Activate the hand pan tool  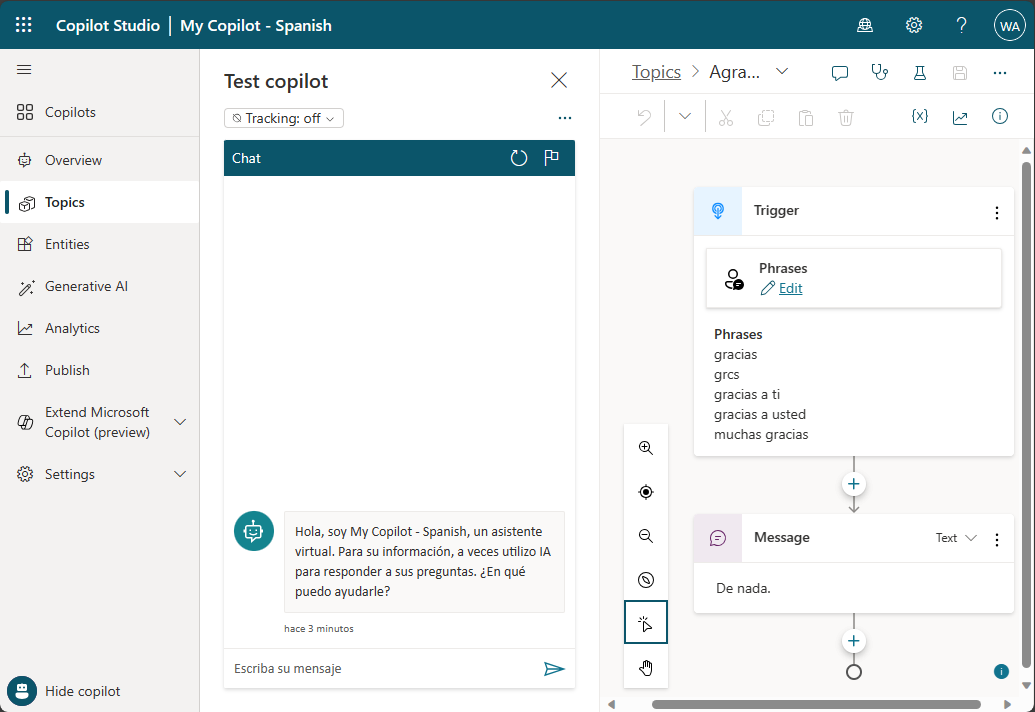(646, 668)
